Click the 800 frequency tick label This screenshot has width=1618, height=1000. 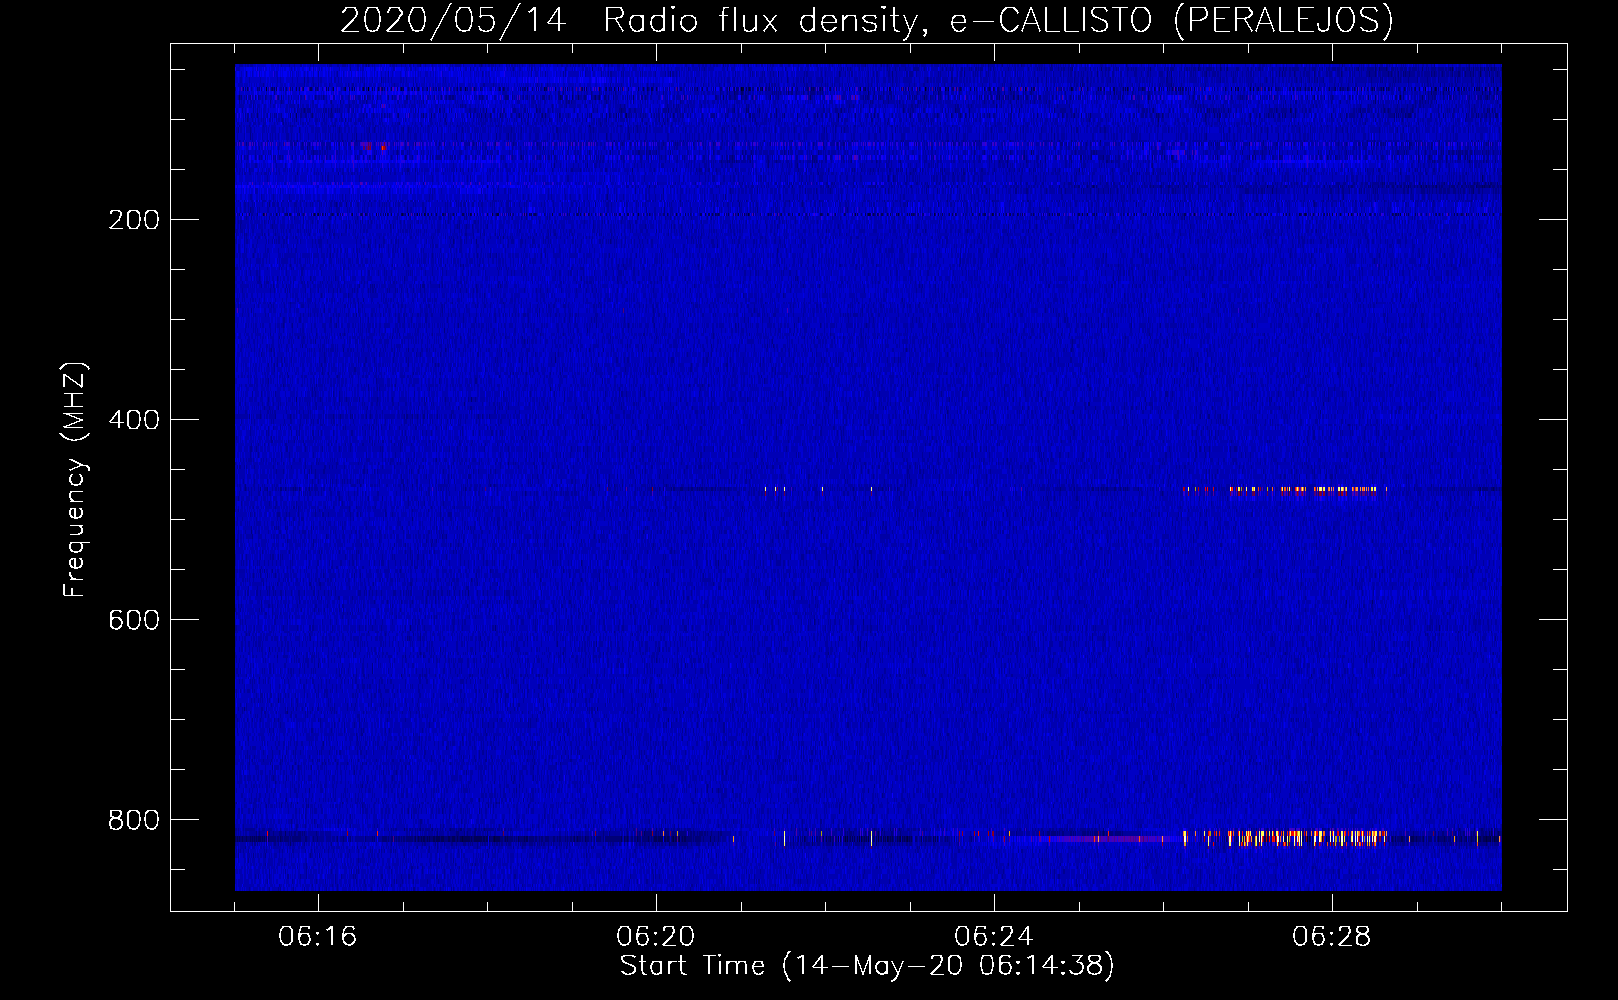tap(134, 820)
